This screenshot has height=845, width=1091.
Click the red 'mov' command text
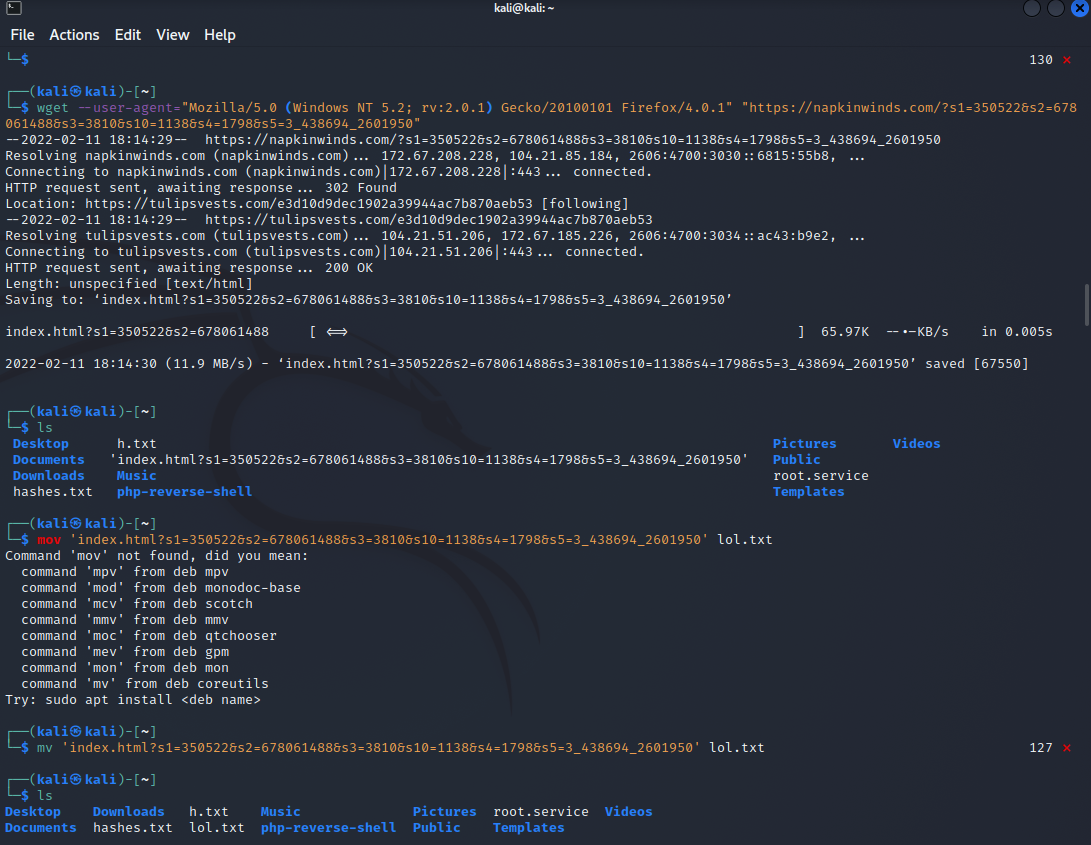(49, 540)
